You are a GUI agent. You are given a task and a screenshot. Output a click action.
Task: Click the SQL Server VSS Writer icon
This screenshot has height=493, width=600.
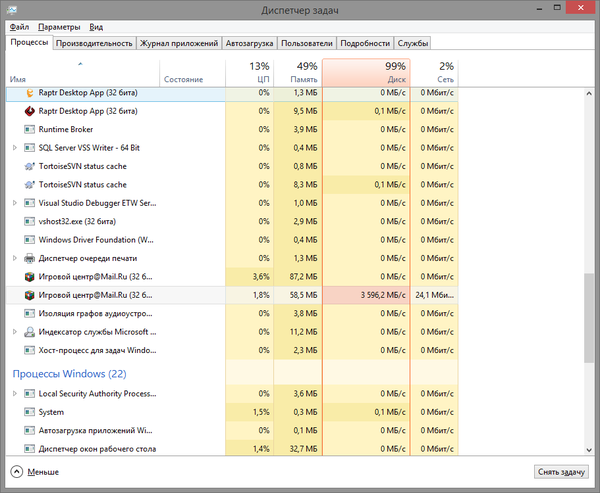coord(29,148)
